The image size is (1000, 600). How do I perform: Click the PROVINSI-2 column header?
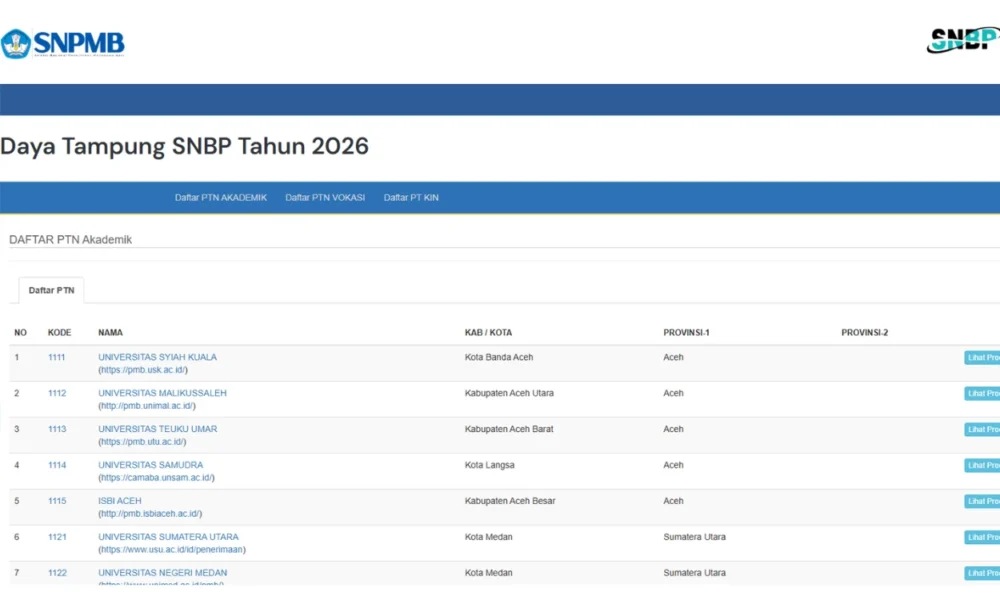pos(864,332)
